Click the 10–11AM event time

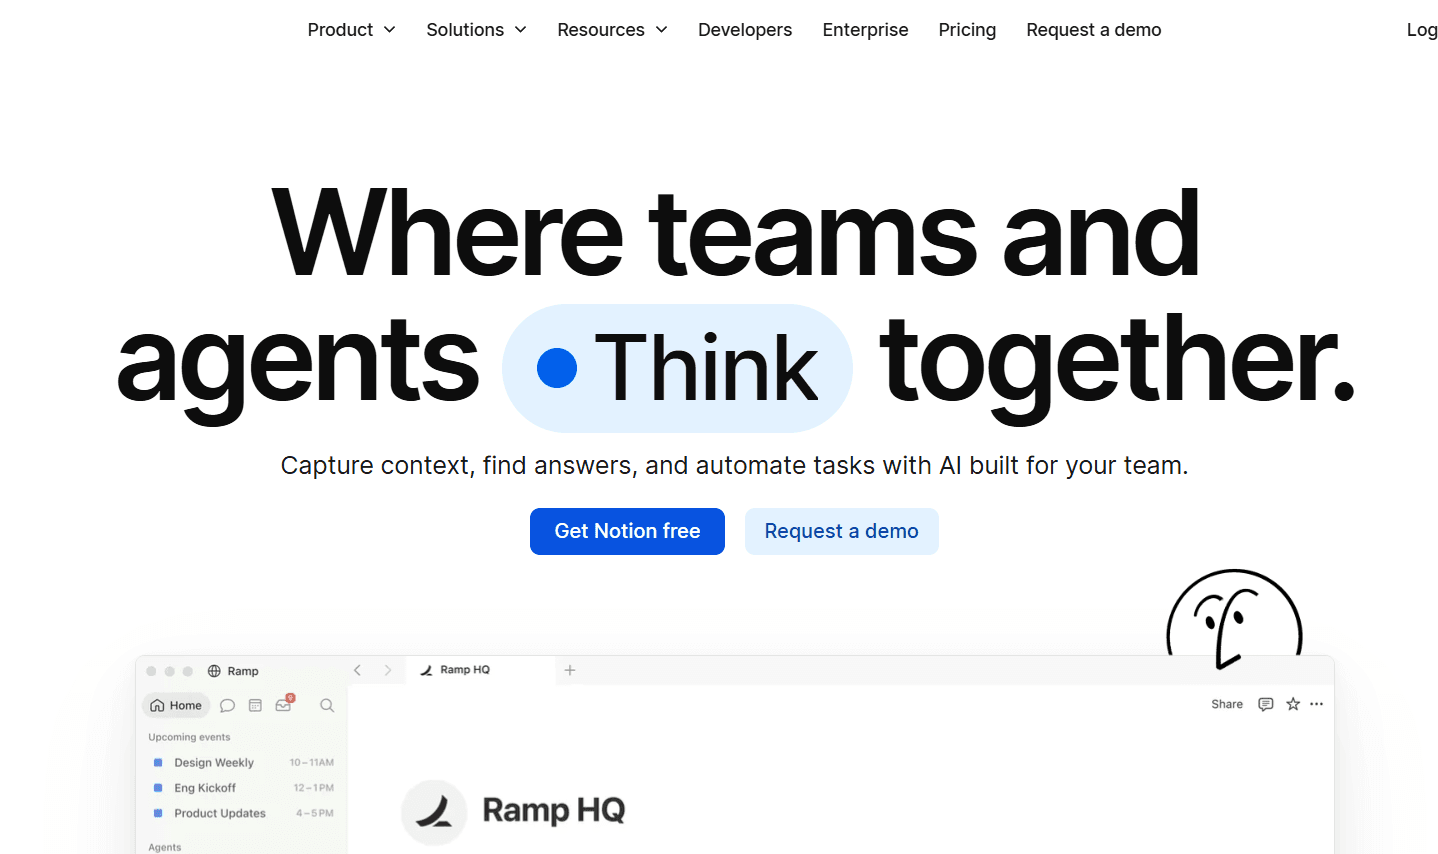[x=312, y=762]
